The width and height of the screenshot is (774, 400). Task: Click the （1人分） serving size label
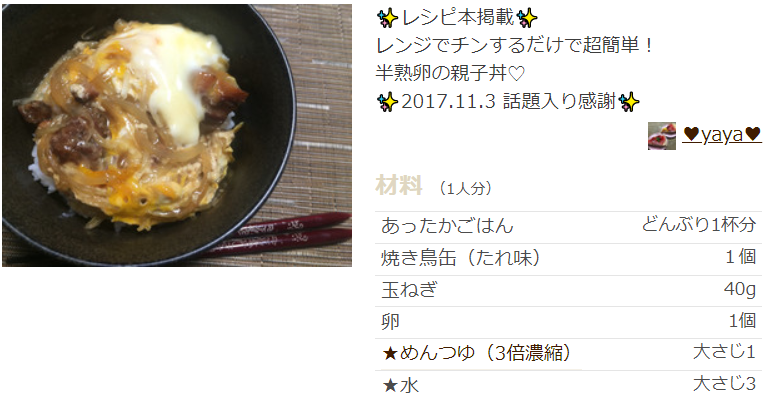point(465,188)
